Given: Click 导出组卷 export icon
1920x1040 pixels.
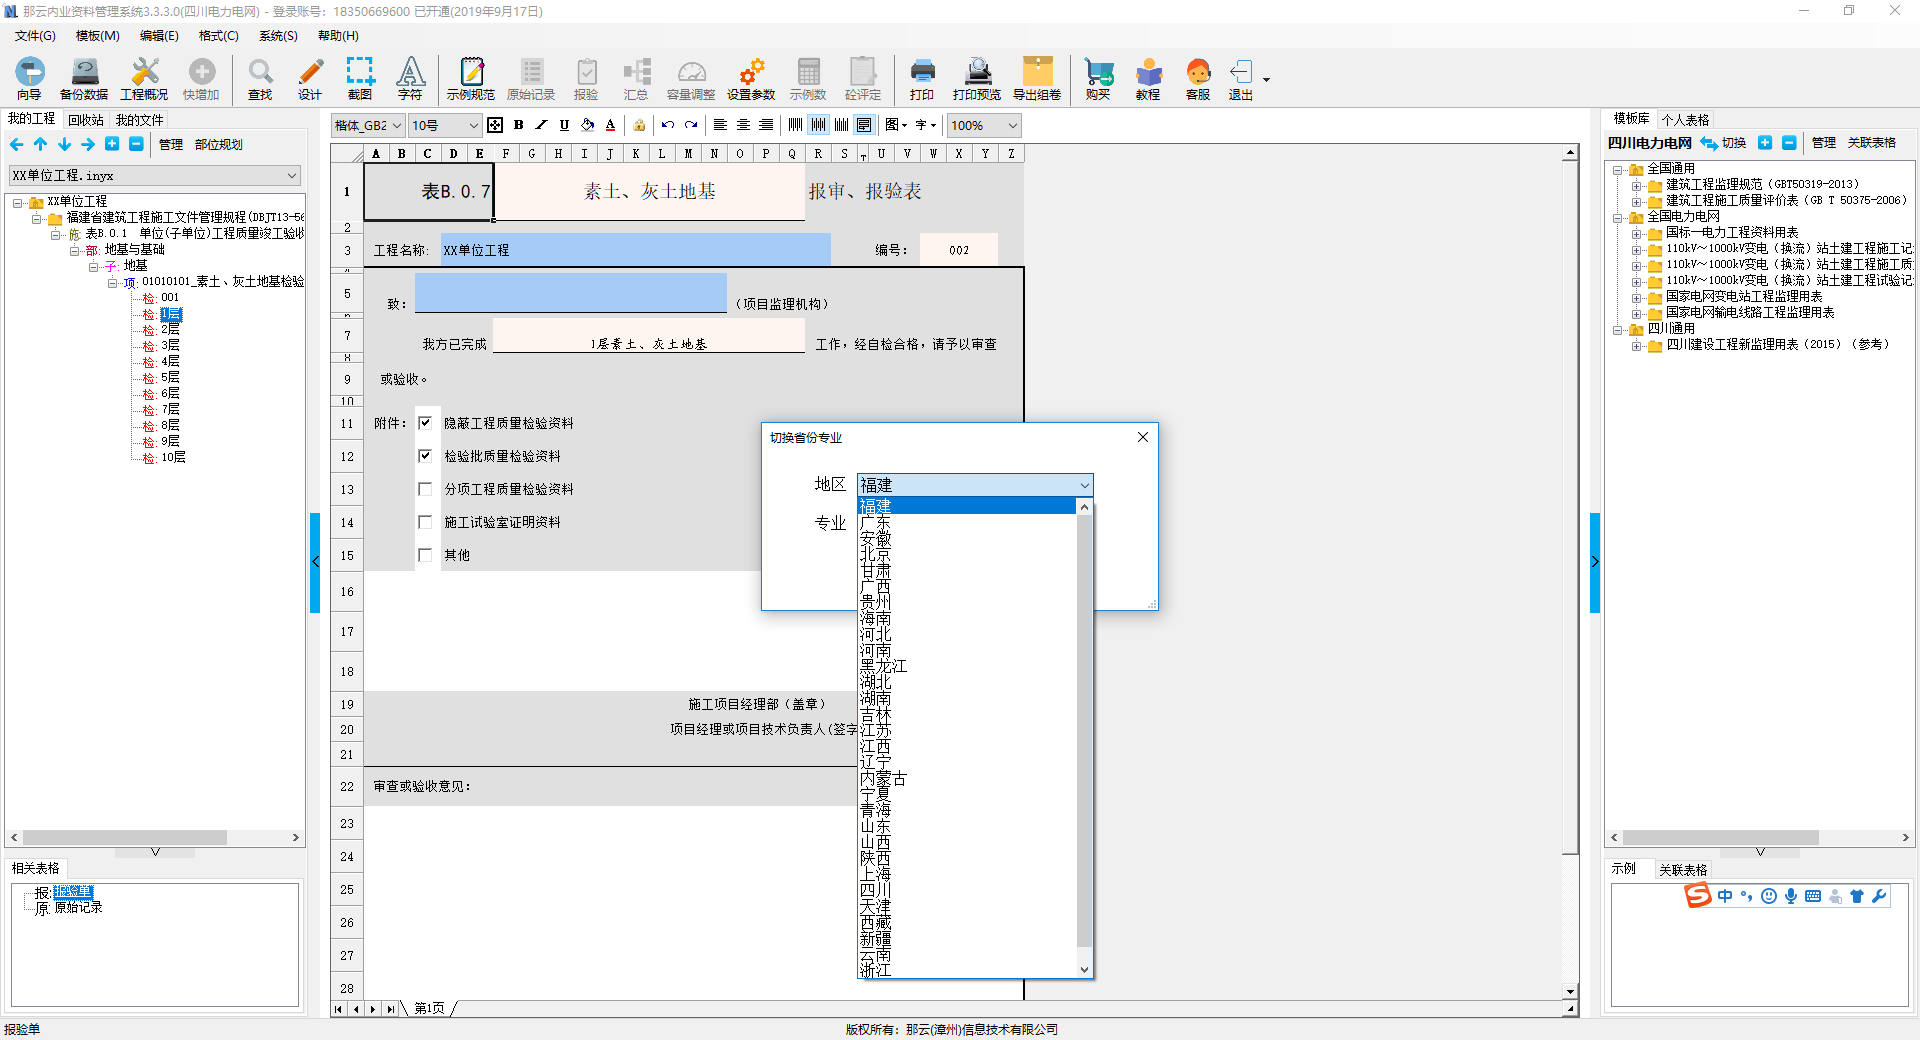Looking at the screenshot, I should pyautogui.click(x=1037, y=79).
